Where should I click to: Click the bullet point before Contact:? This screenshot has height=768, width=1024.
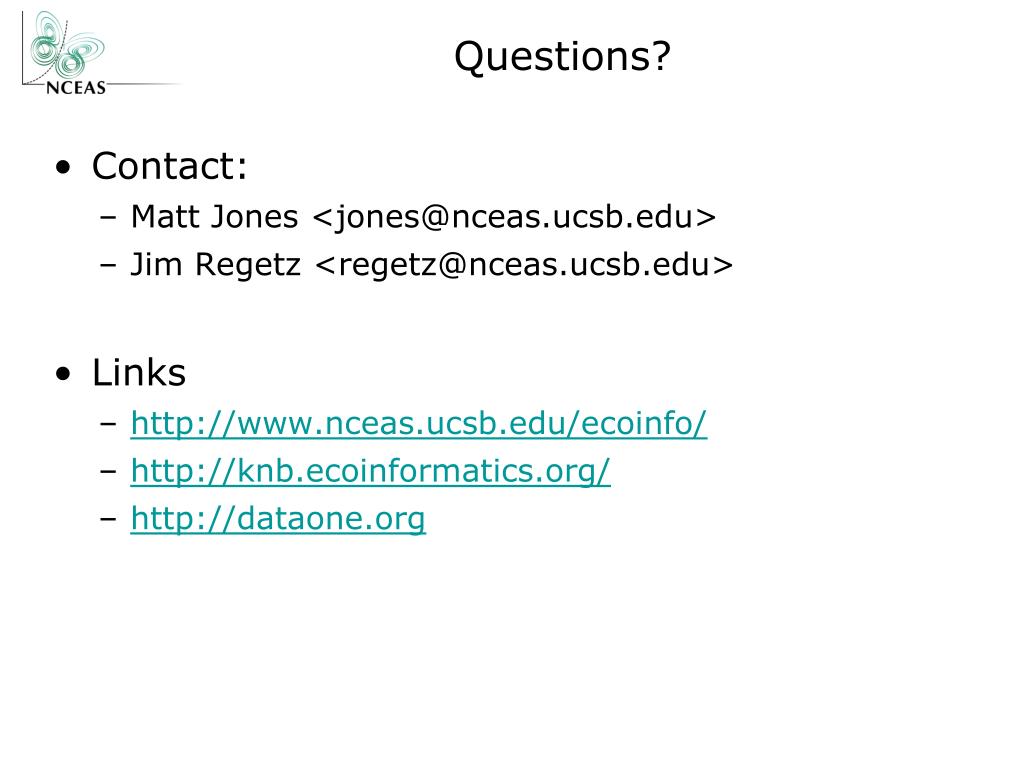(x=63, y=168)
